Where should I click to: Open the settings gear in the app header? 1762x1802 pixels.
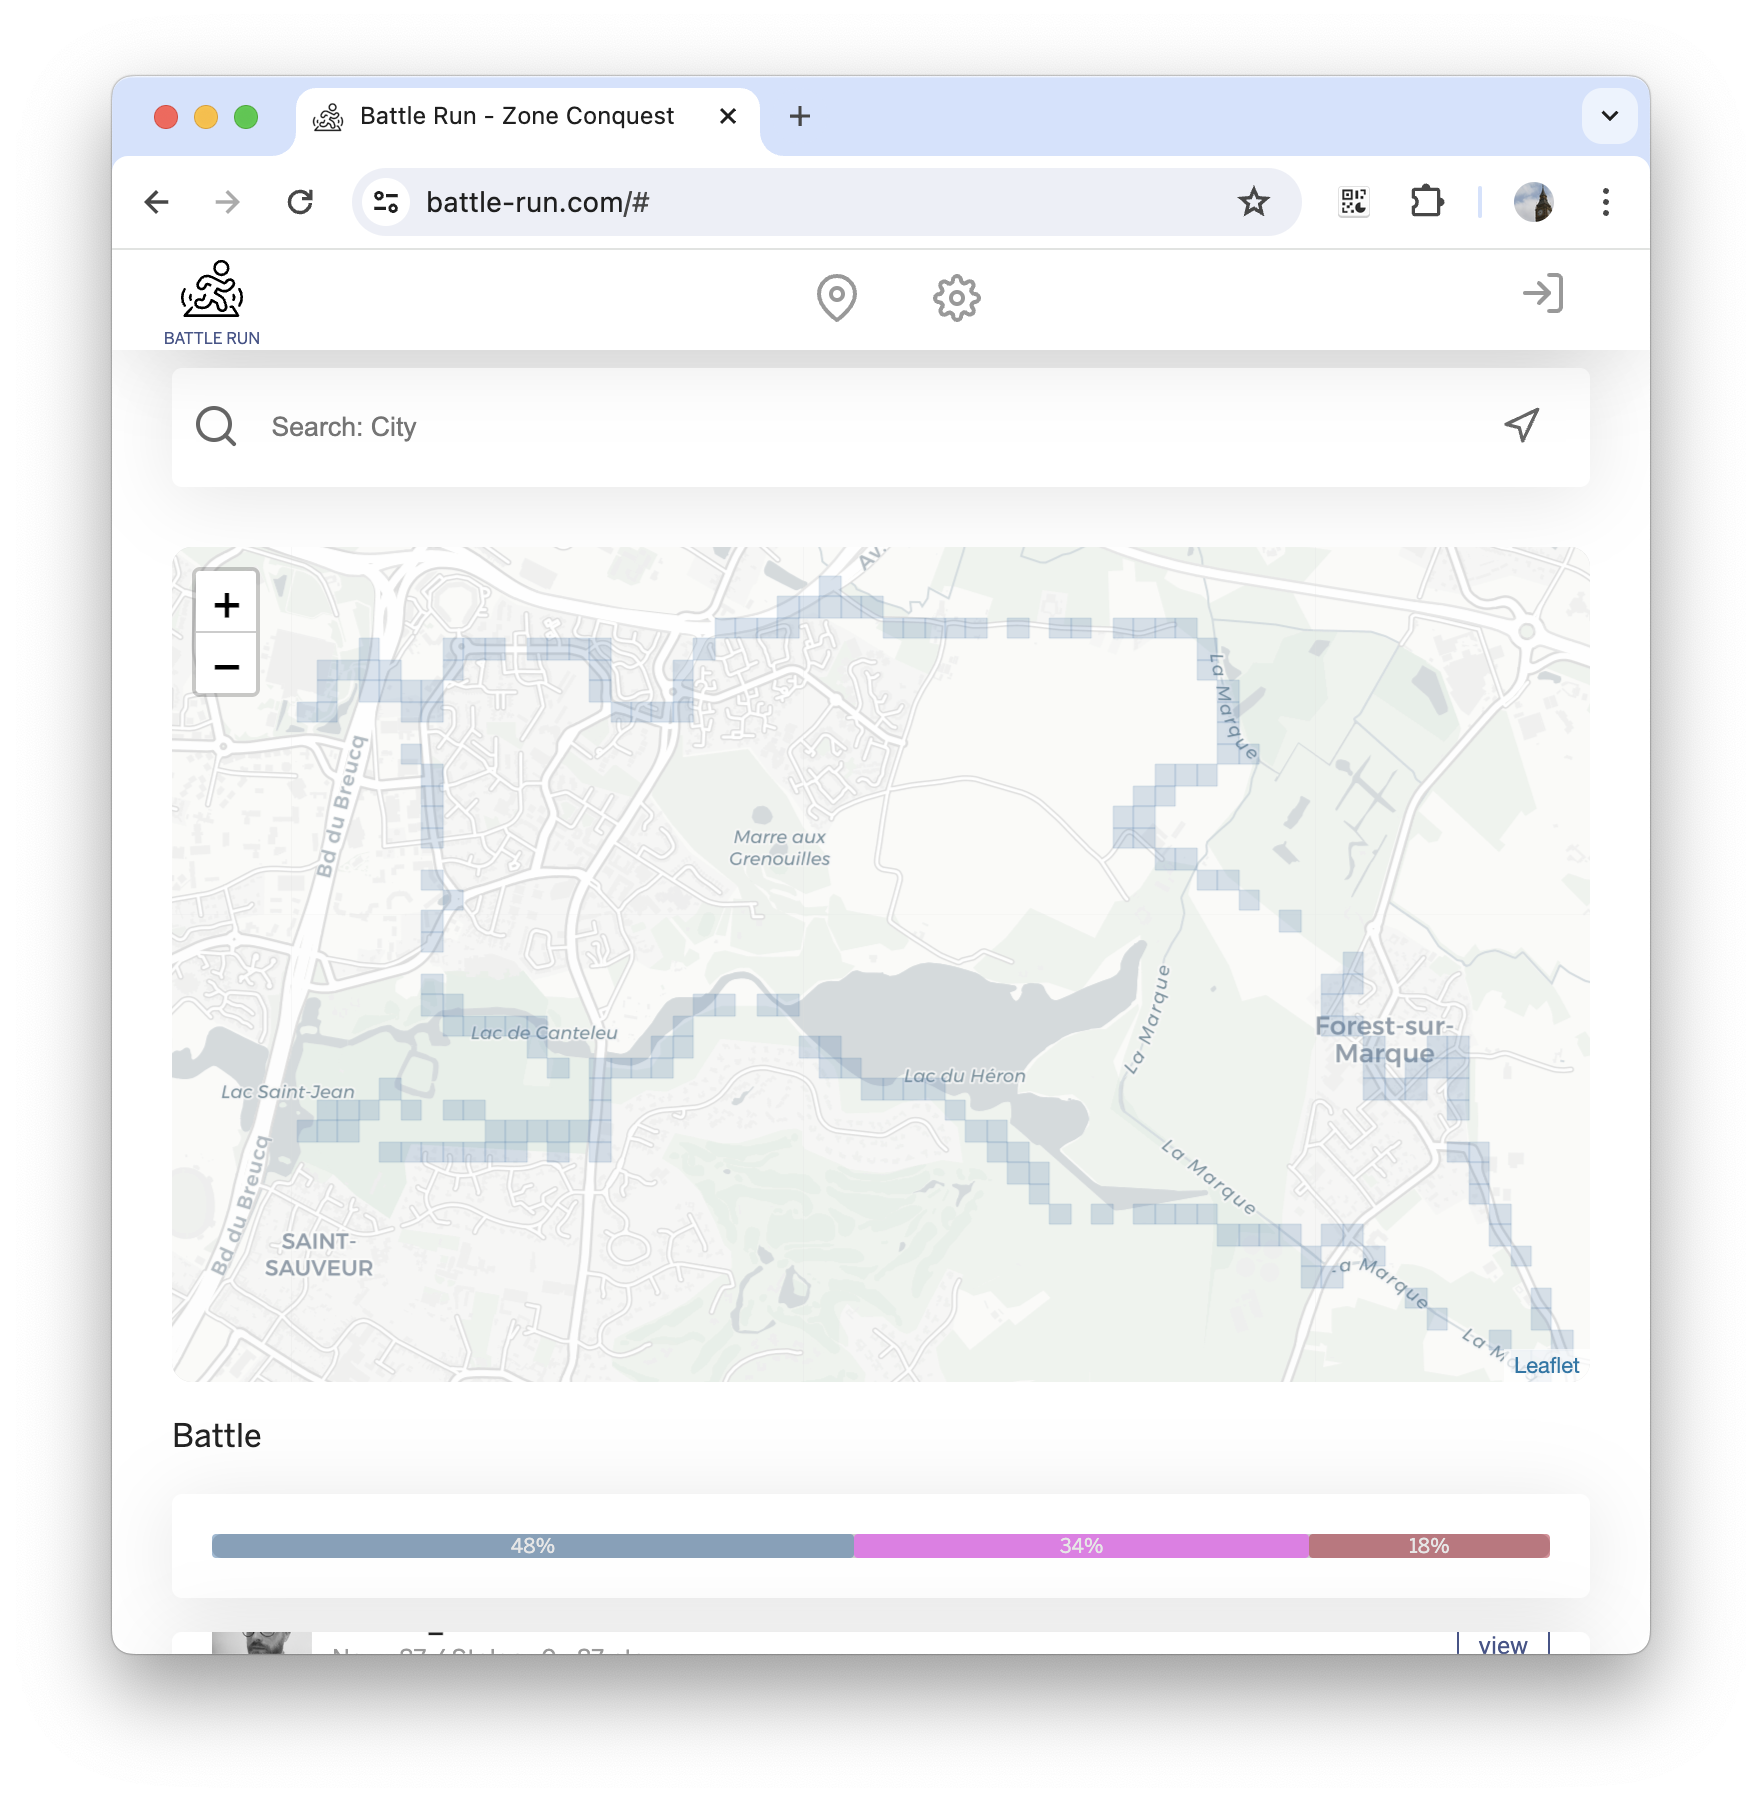956,297
